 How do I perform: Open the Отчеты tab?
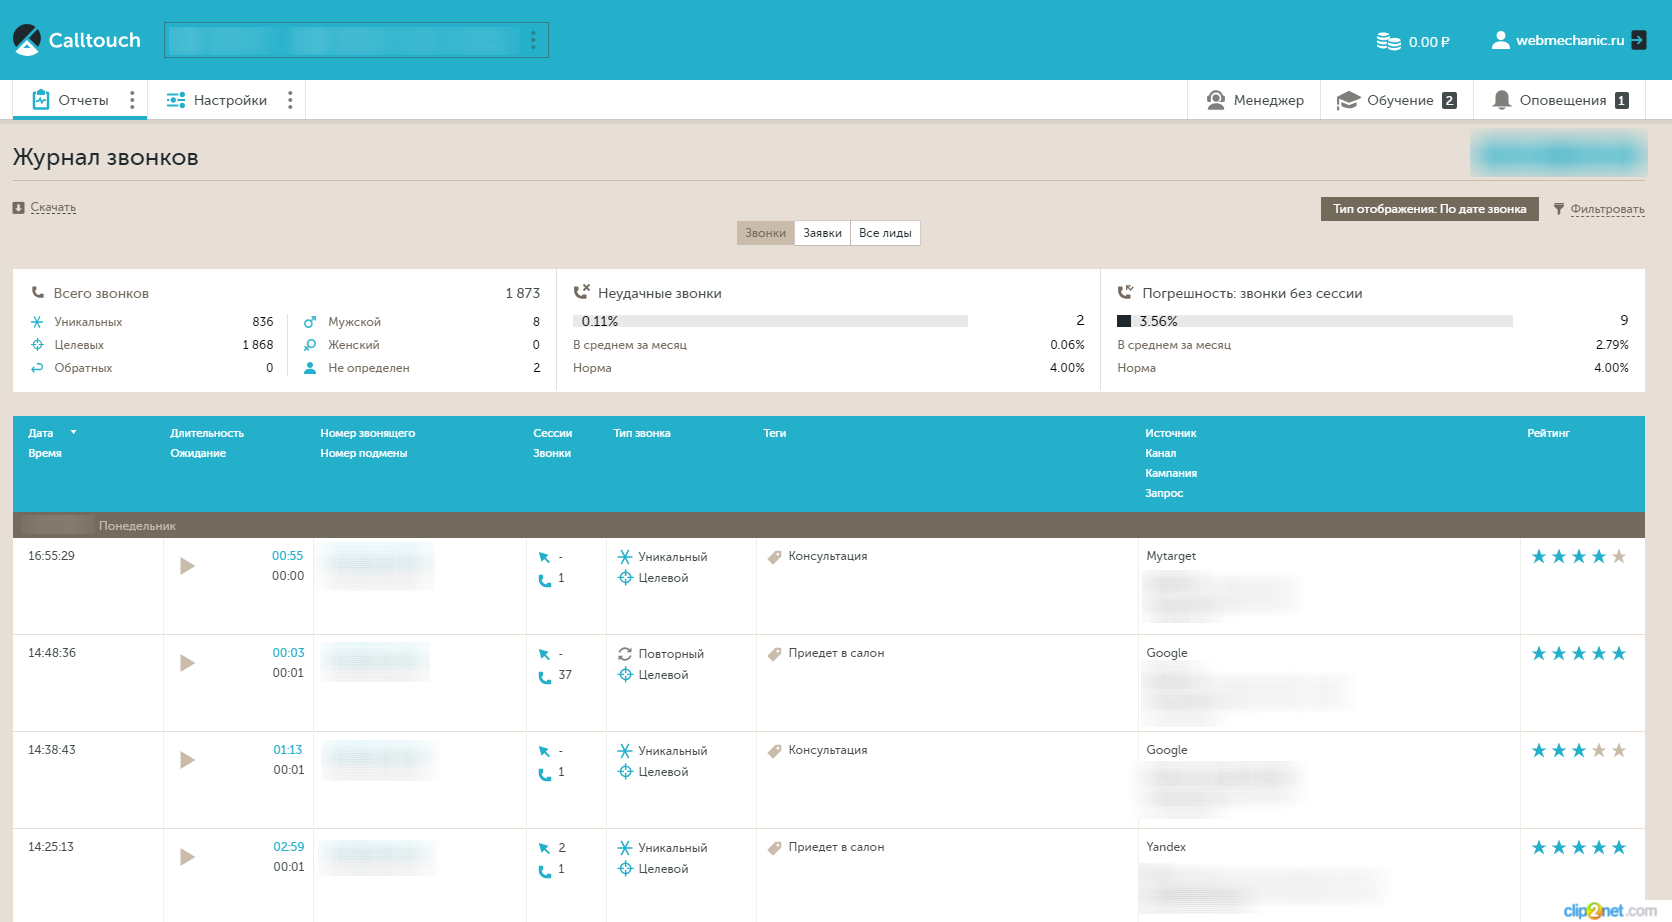click(x=71, y=100)
